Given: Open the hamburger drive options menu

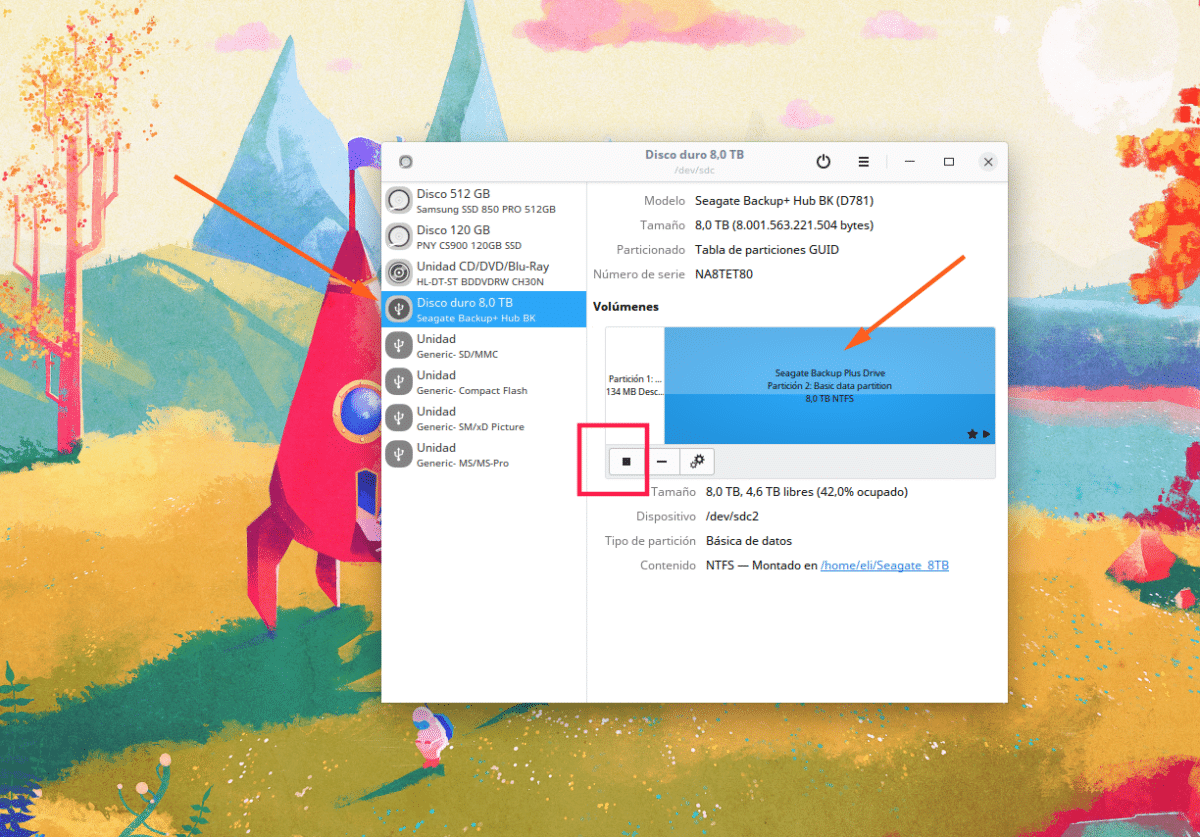Looking at the screenshot, I should click(x=863, y=161).
